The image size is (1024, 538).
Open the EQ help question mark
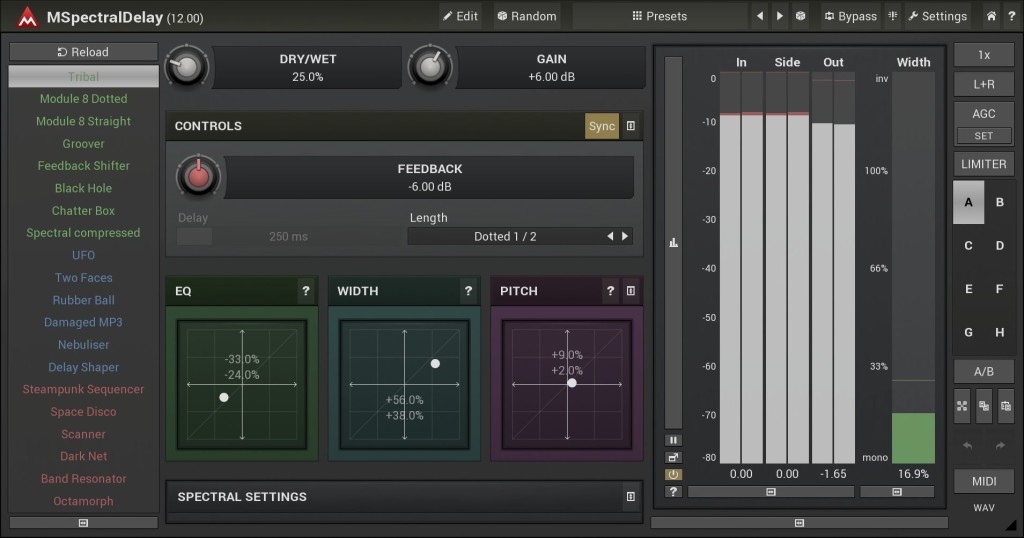(x=306, y=291)
